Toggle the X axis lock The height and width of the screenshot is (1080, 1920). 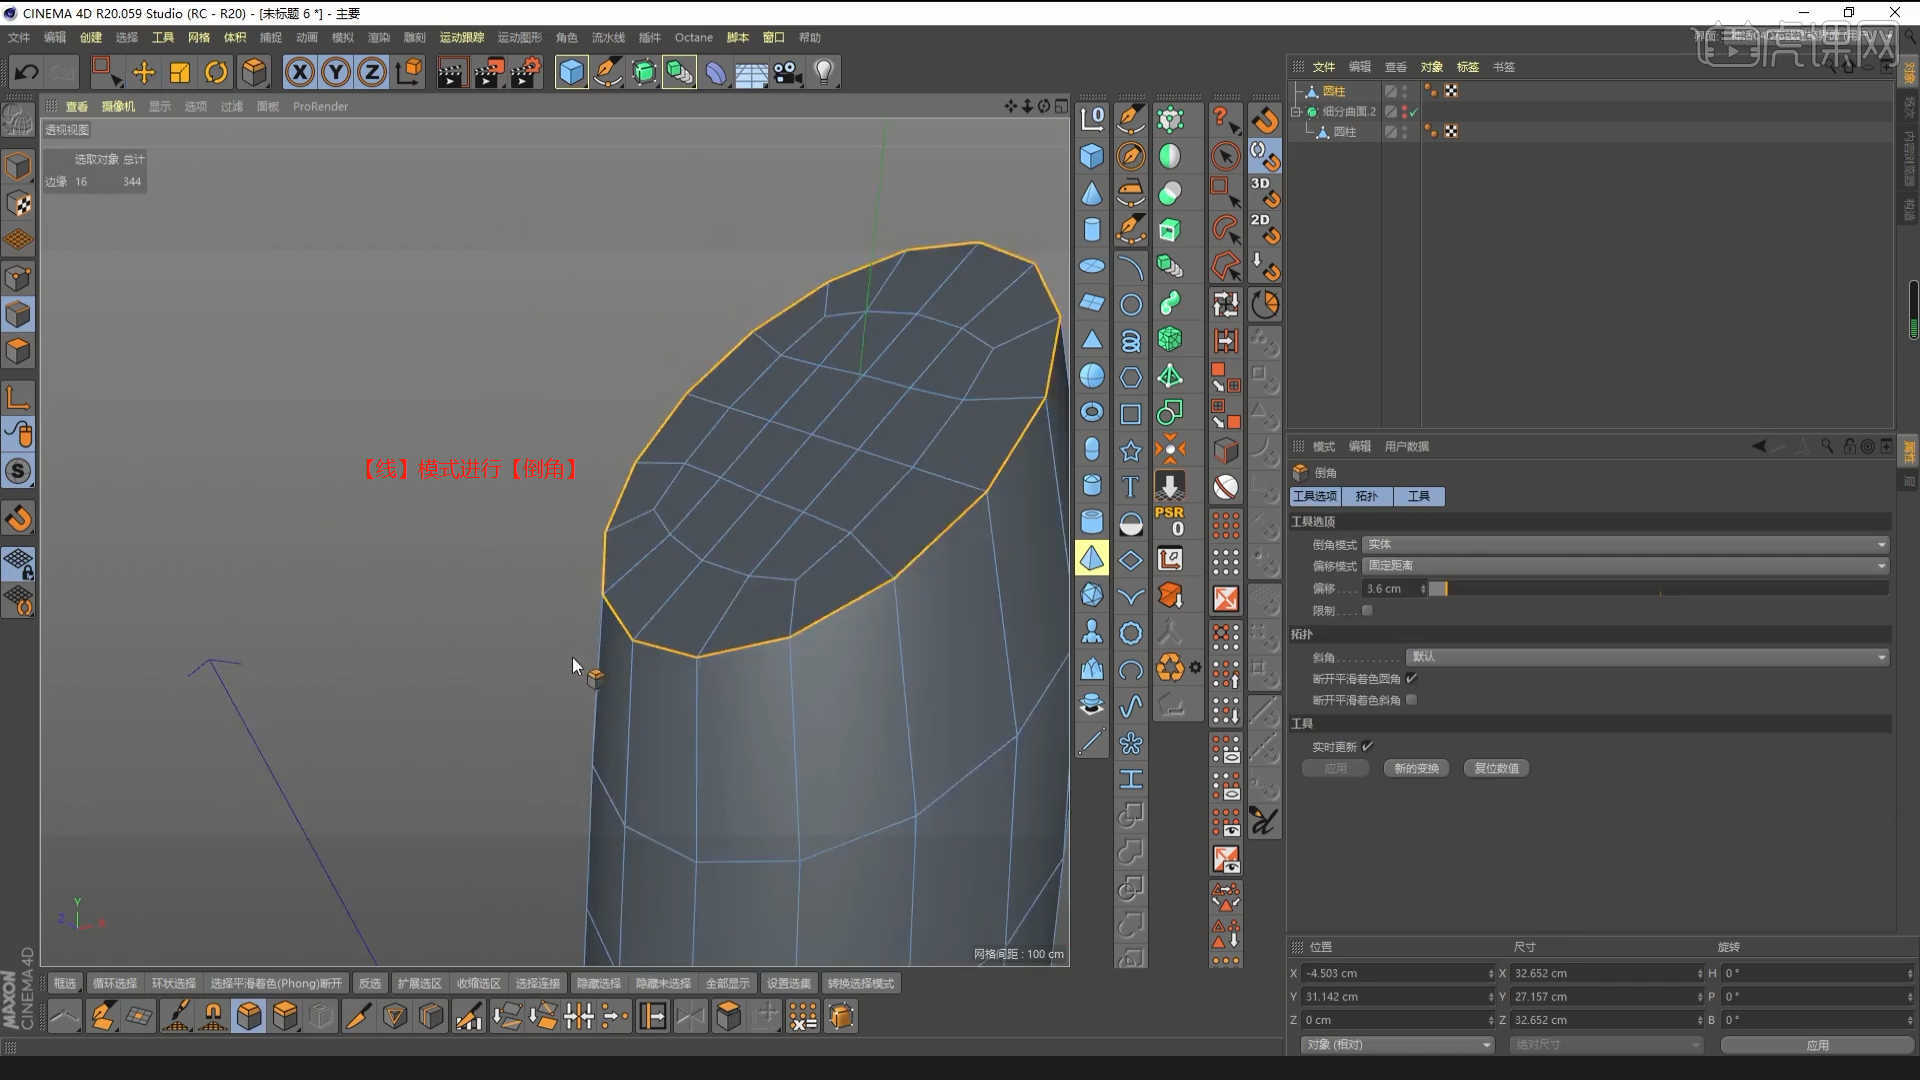[x=300, y=72]
